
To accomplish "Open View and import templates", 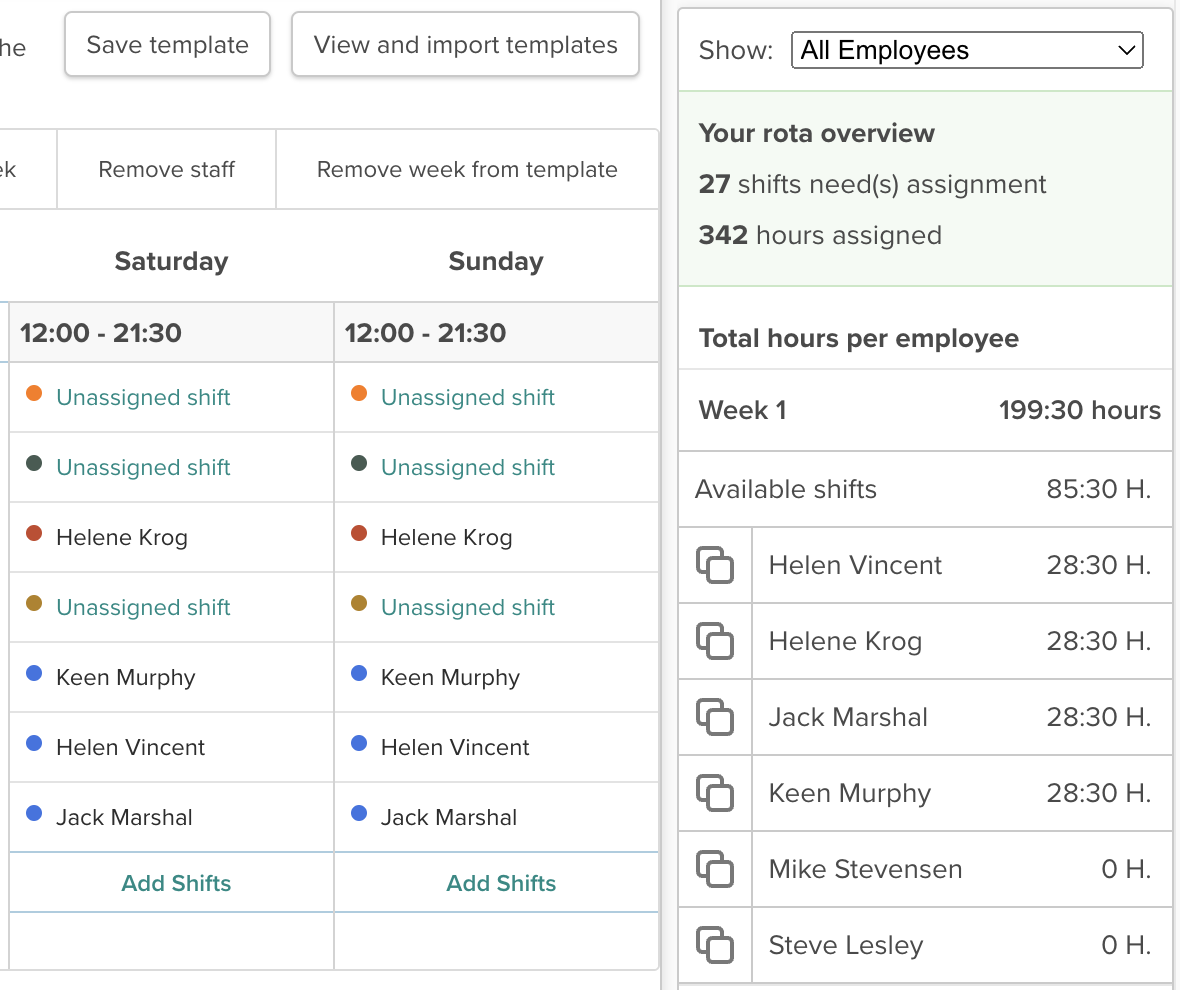I will (x=465, y=45).
